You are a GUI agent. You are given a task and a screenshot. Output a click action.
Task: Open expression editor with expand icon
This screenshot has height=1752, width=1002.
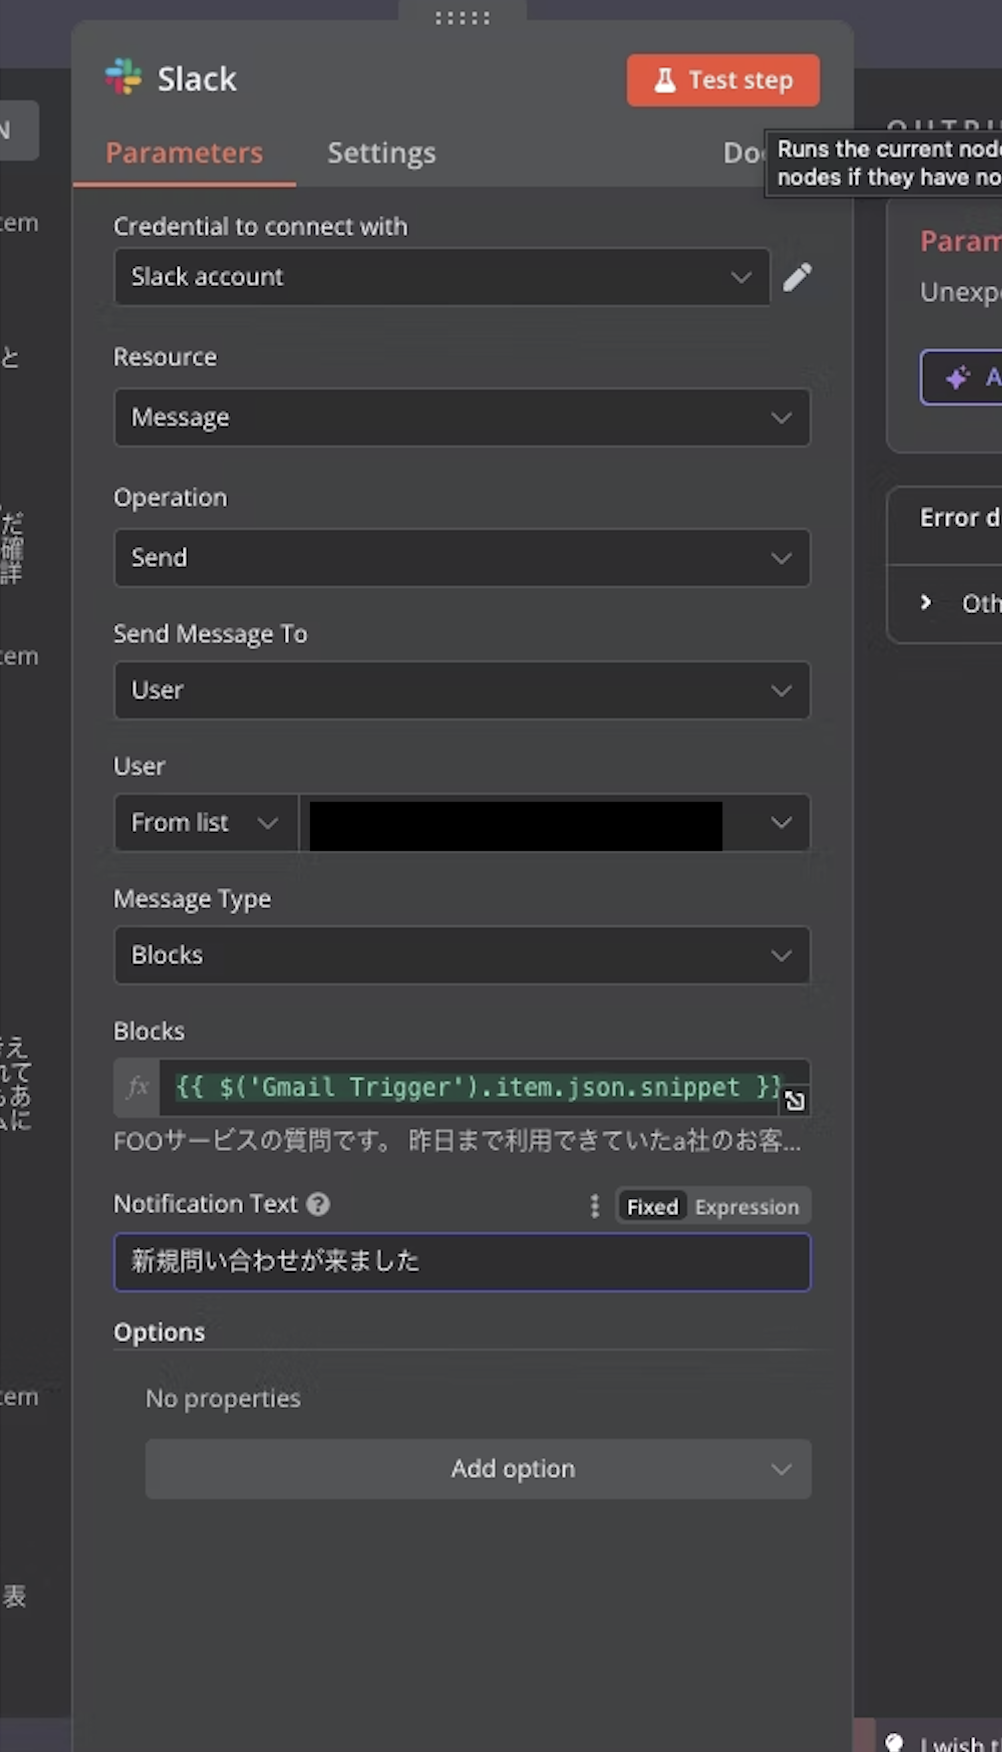[795, 1101]
